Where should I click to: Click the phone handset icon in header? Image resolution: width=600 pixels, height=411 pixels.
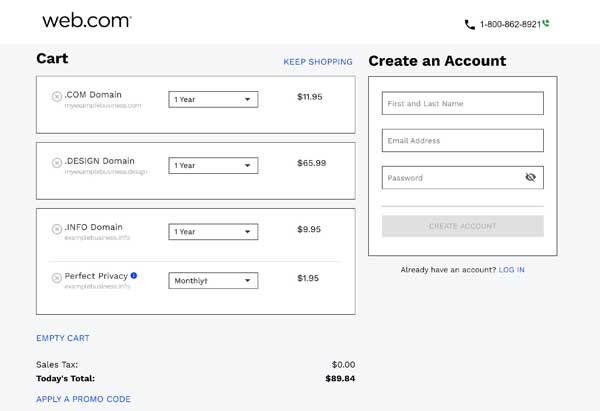click(470, 24)
